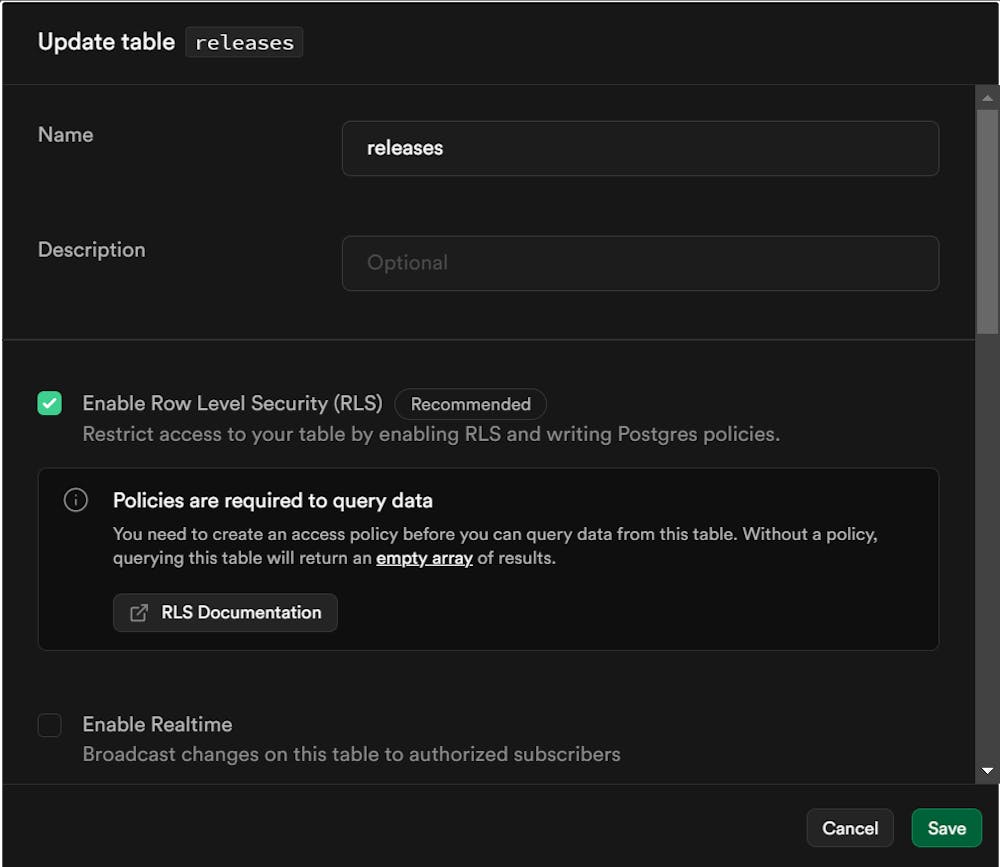Click the 'Enable Row Level Security (RLS)' label
Viewport: 1000px width, 867px height.
point(232,403)
